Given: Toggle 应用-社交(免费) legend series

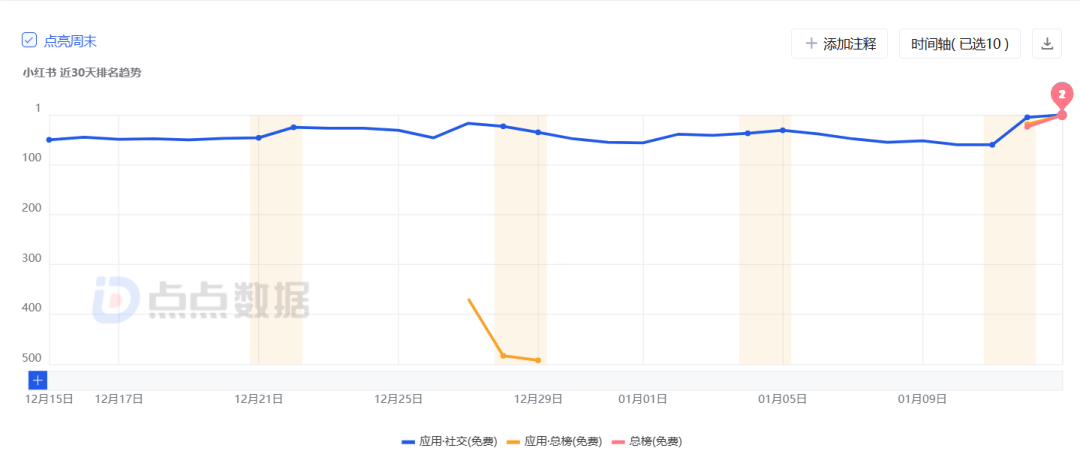Looking at the screenshot, I should 449,441.
